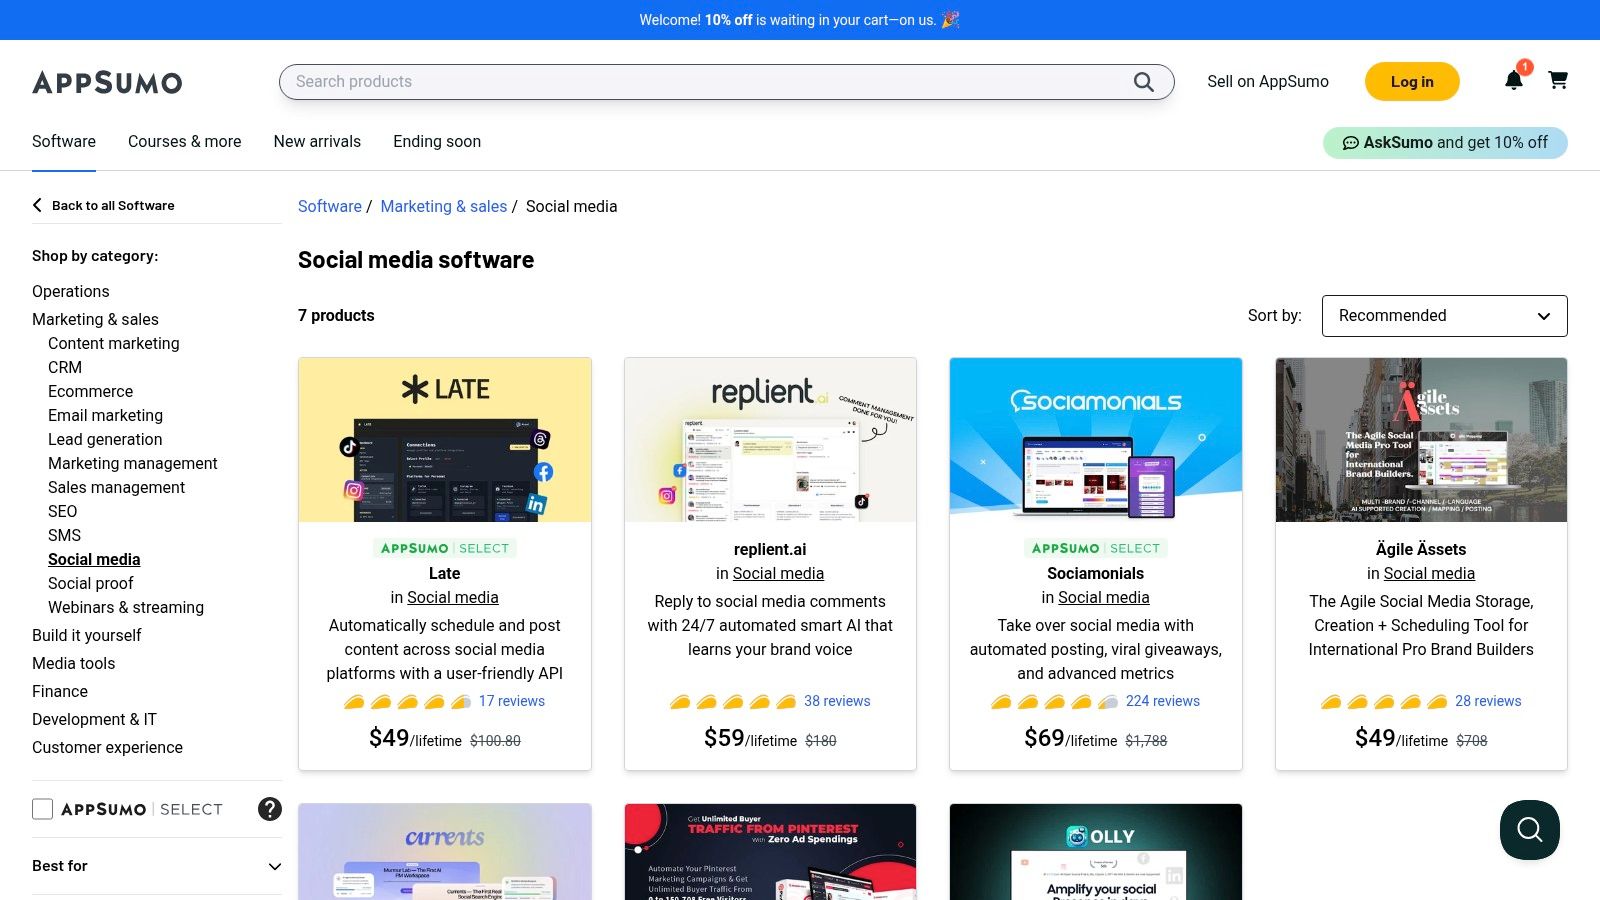This screenshot has height=900, width=1600.
Task: Click the star rating on Late card
Action: (407, 701)
